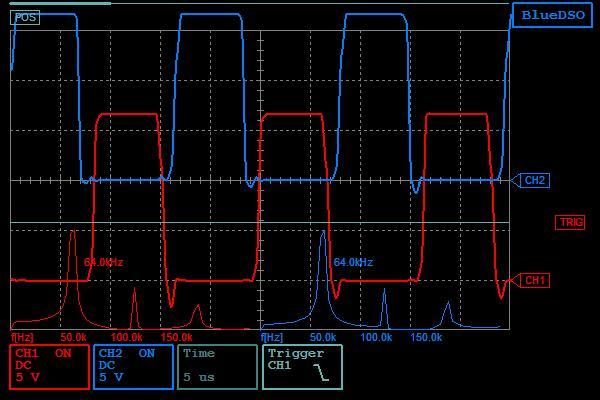The height and width of the screenshot is (400, 600).
Task: Select the CH2 zero-level marker
Action: point(531,180)
